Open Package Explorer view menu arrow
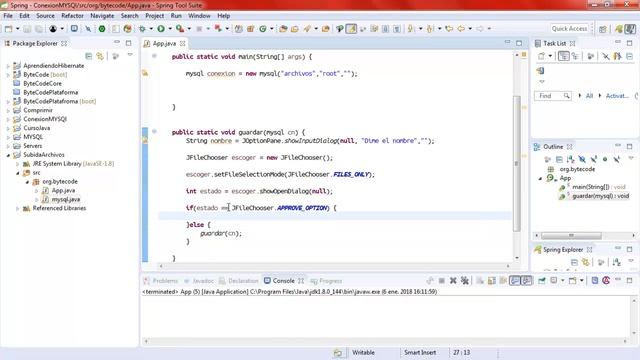The width and height of the screenshot is (640, 360). click(x=130, y=55)
